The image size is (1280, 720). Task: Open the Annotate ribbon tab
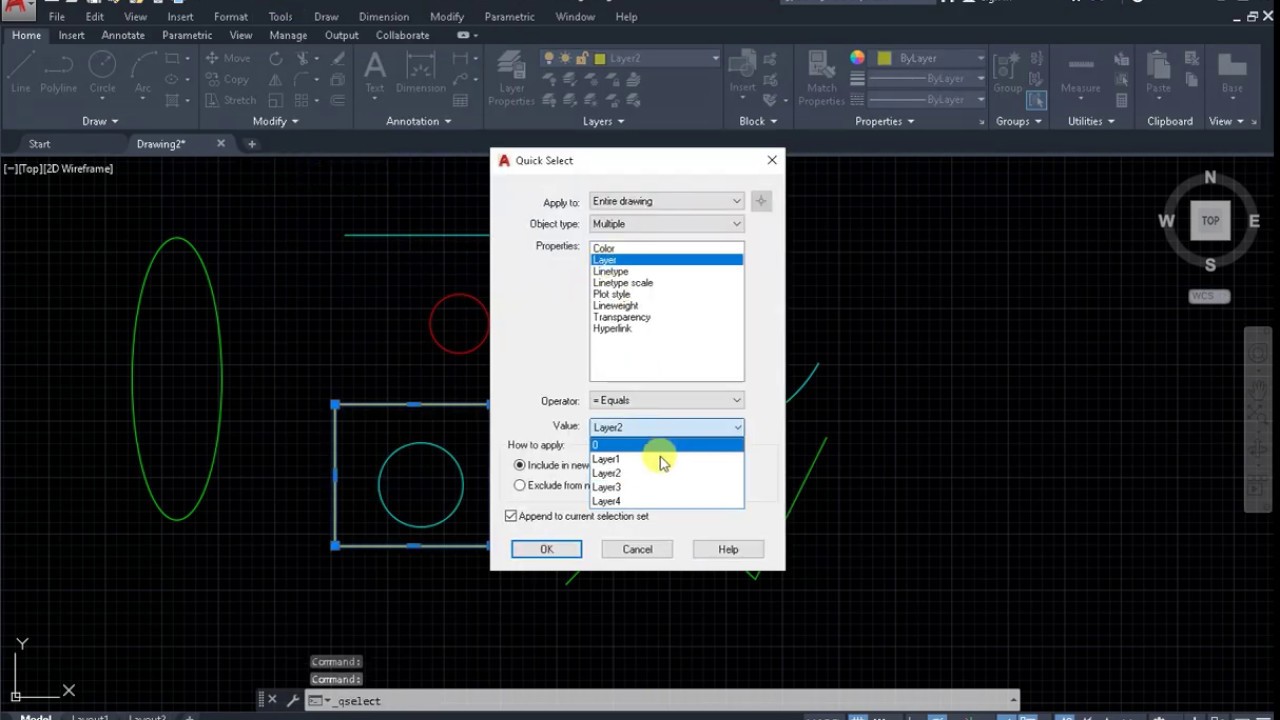point(123,35)
